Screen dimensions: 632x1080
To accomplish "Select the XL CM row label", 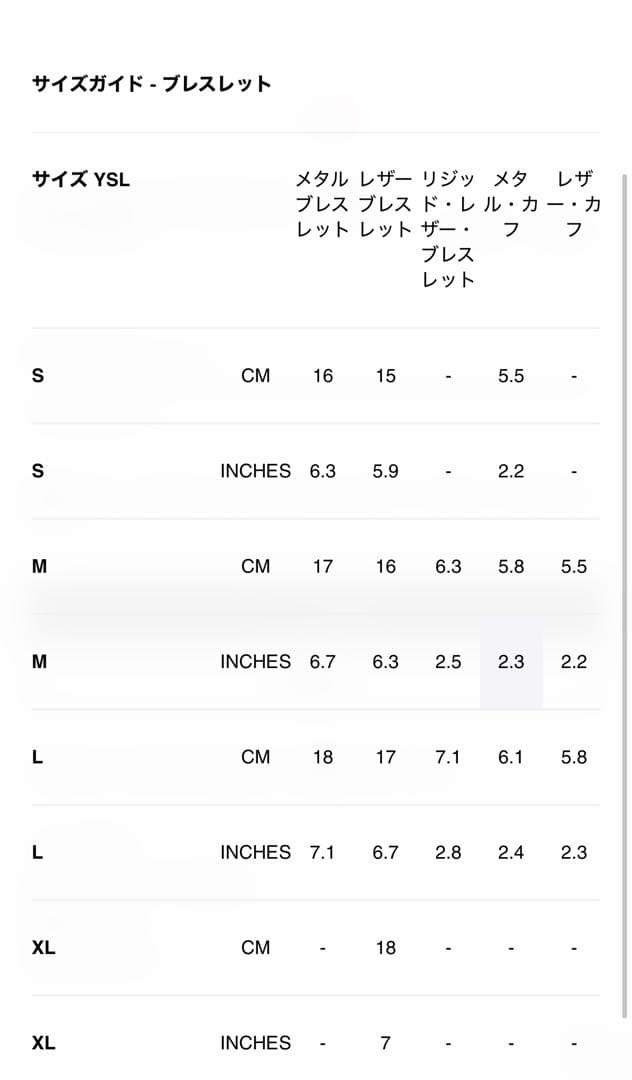I will (43, 948).
